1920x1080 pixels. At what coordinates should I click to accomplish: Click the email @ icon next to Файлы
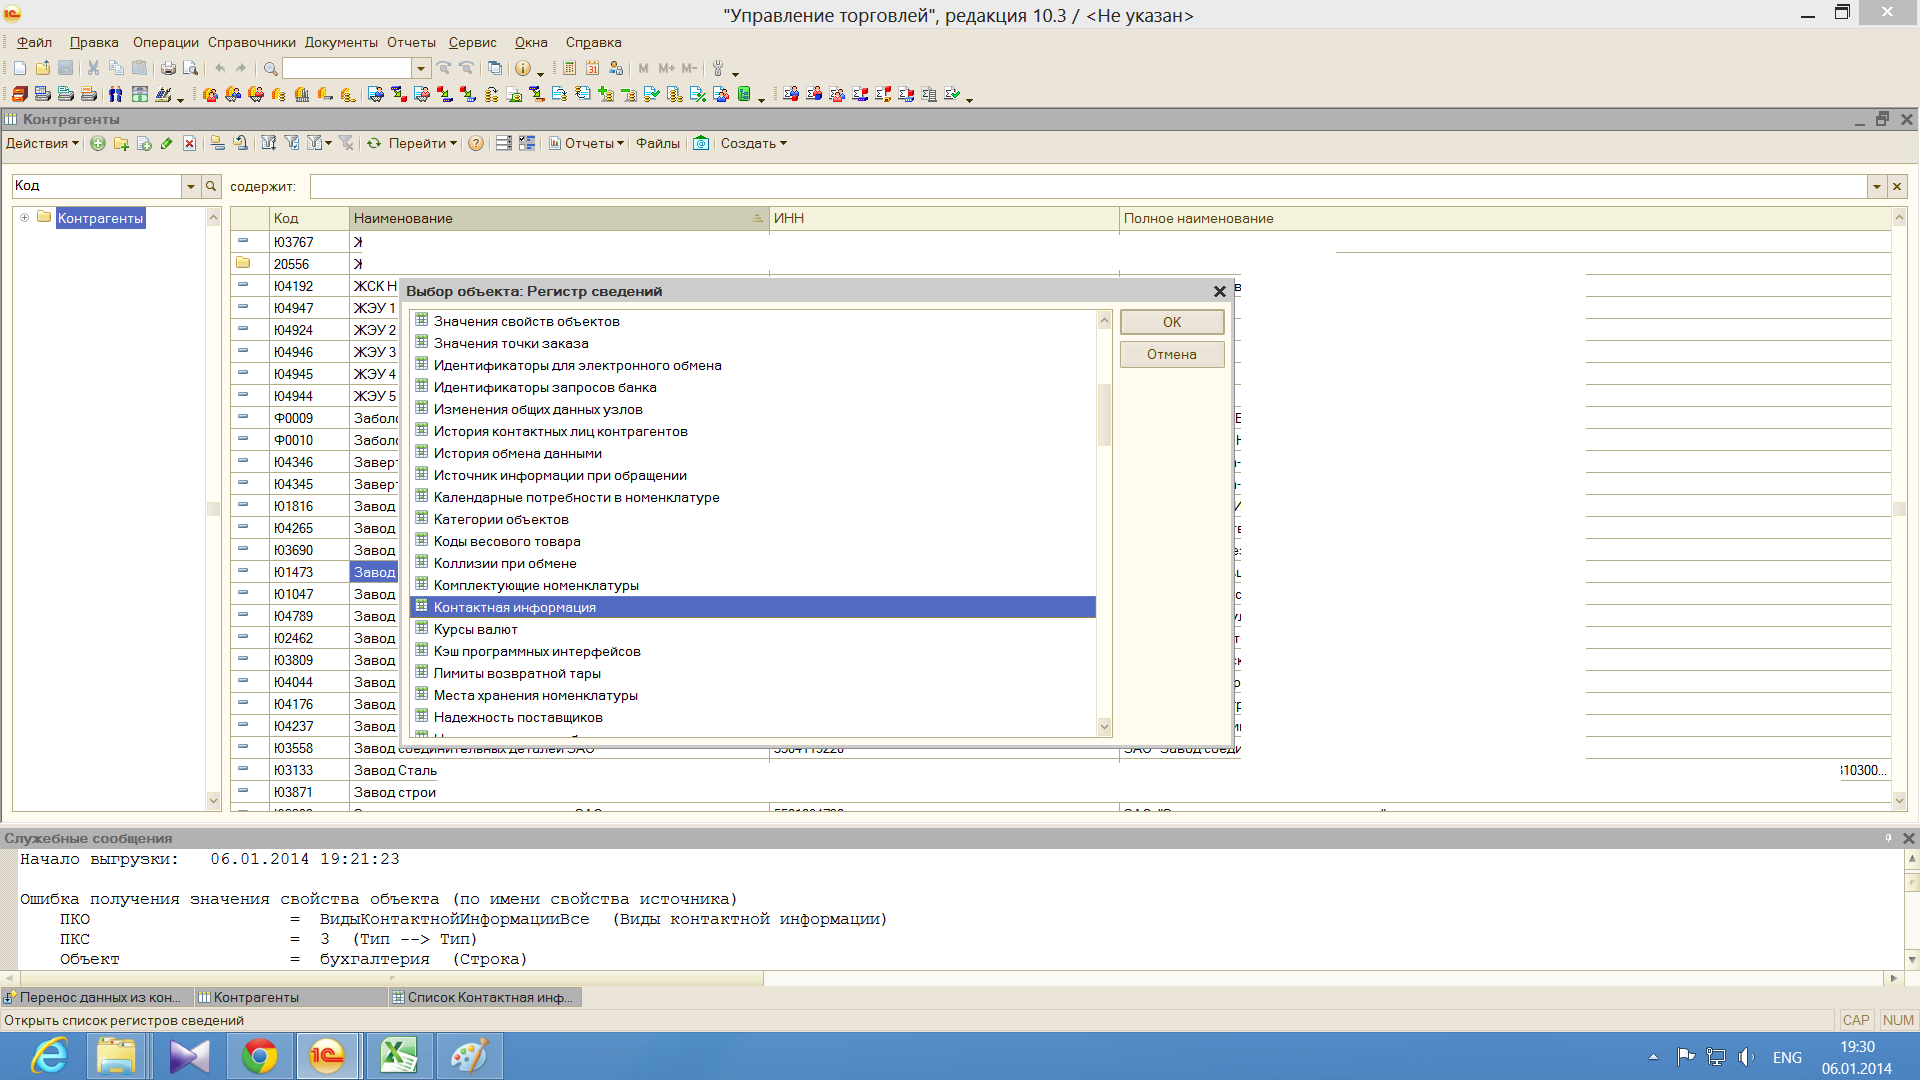point(701,143)
